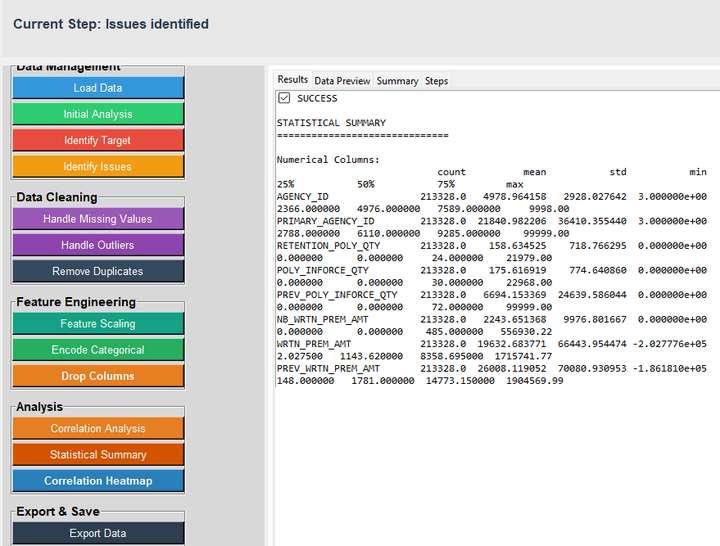
Task: Show the Statistical Summary
Action: (x=98, y=455)
